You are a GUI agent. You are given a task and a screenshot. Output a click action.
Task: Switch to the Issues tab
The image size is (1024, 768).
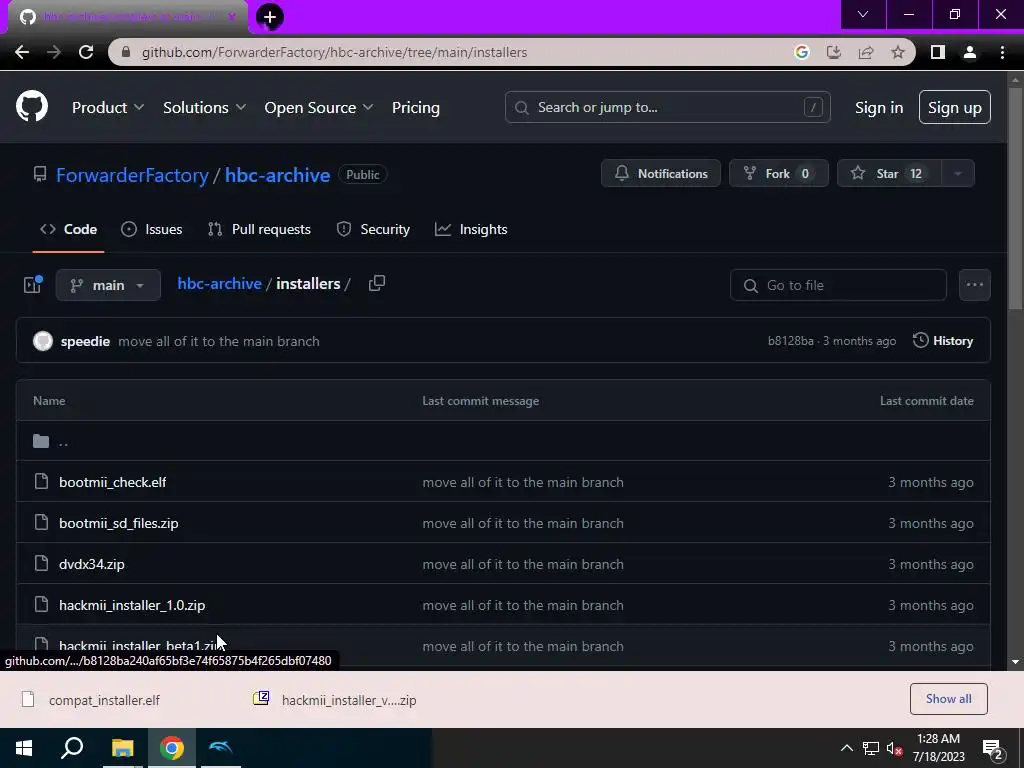pyautogui.click(x=152, y=229)
